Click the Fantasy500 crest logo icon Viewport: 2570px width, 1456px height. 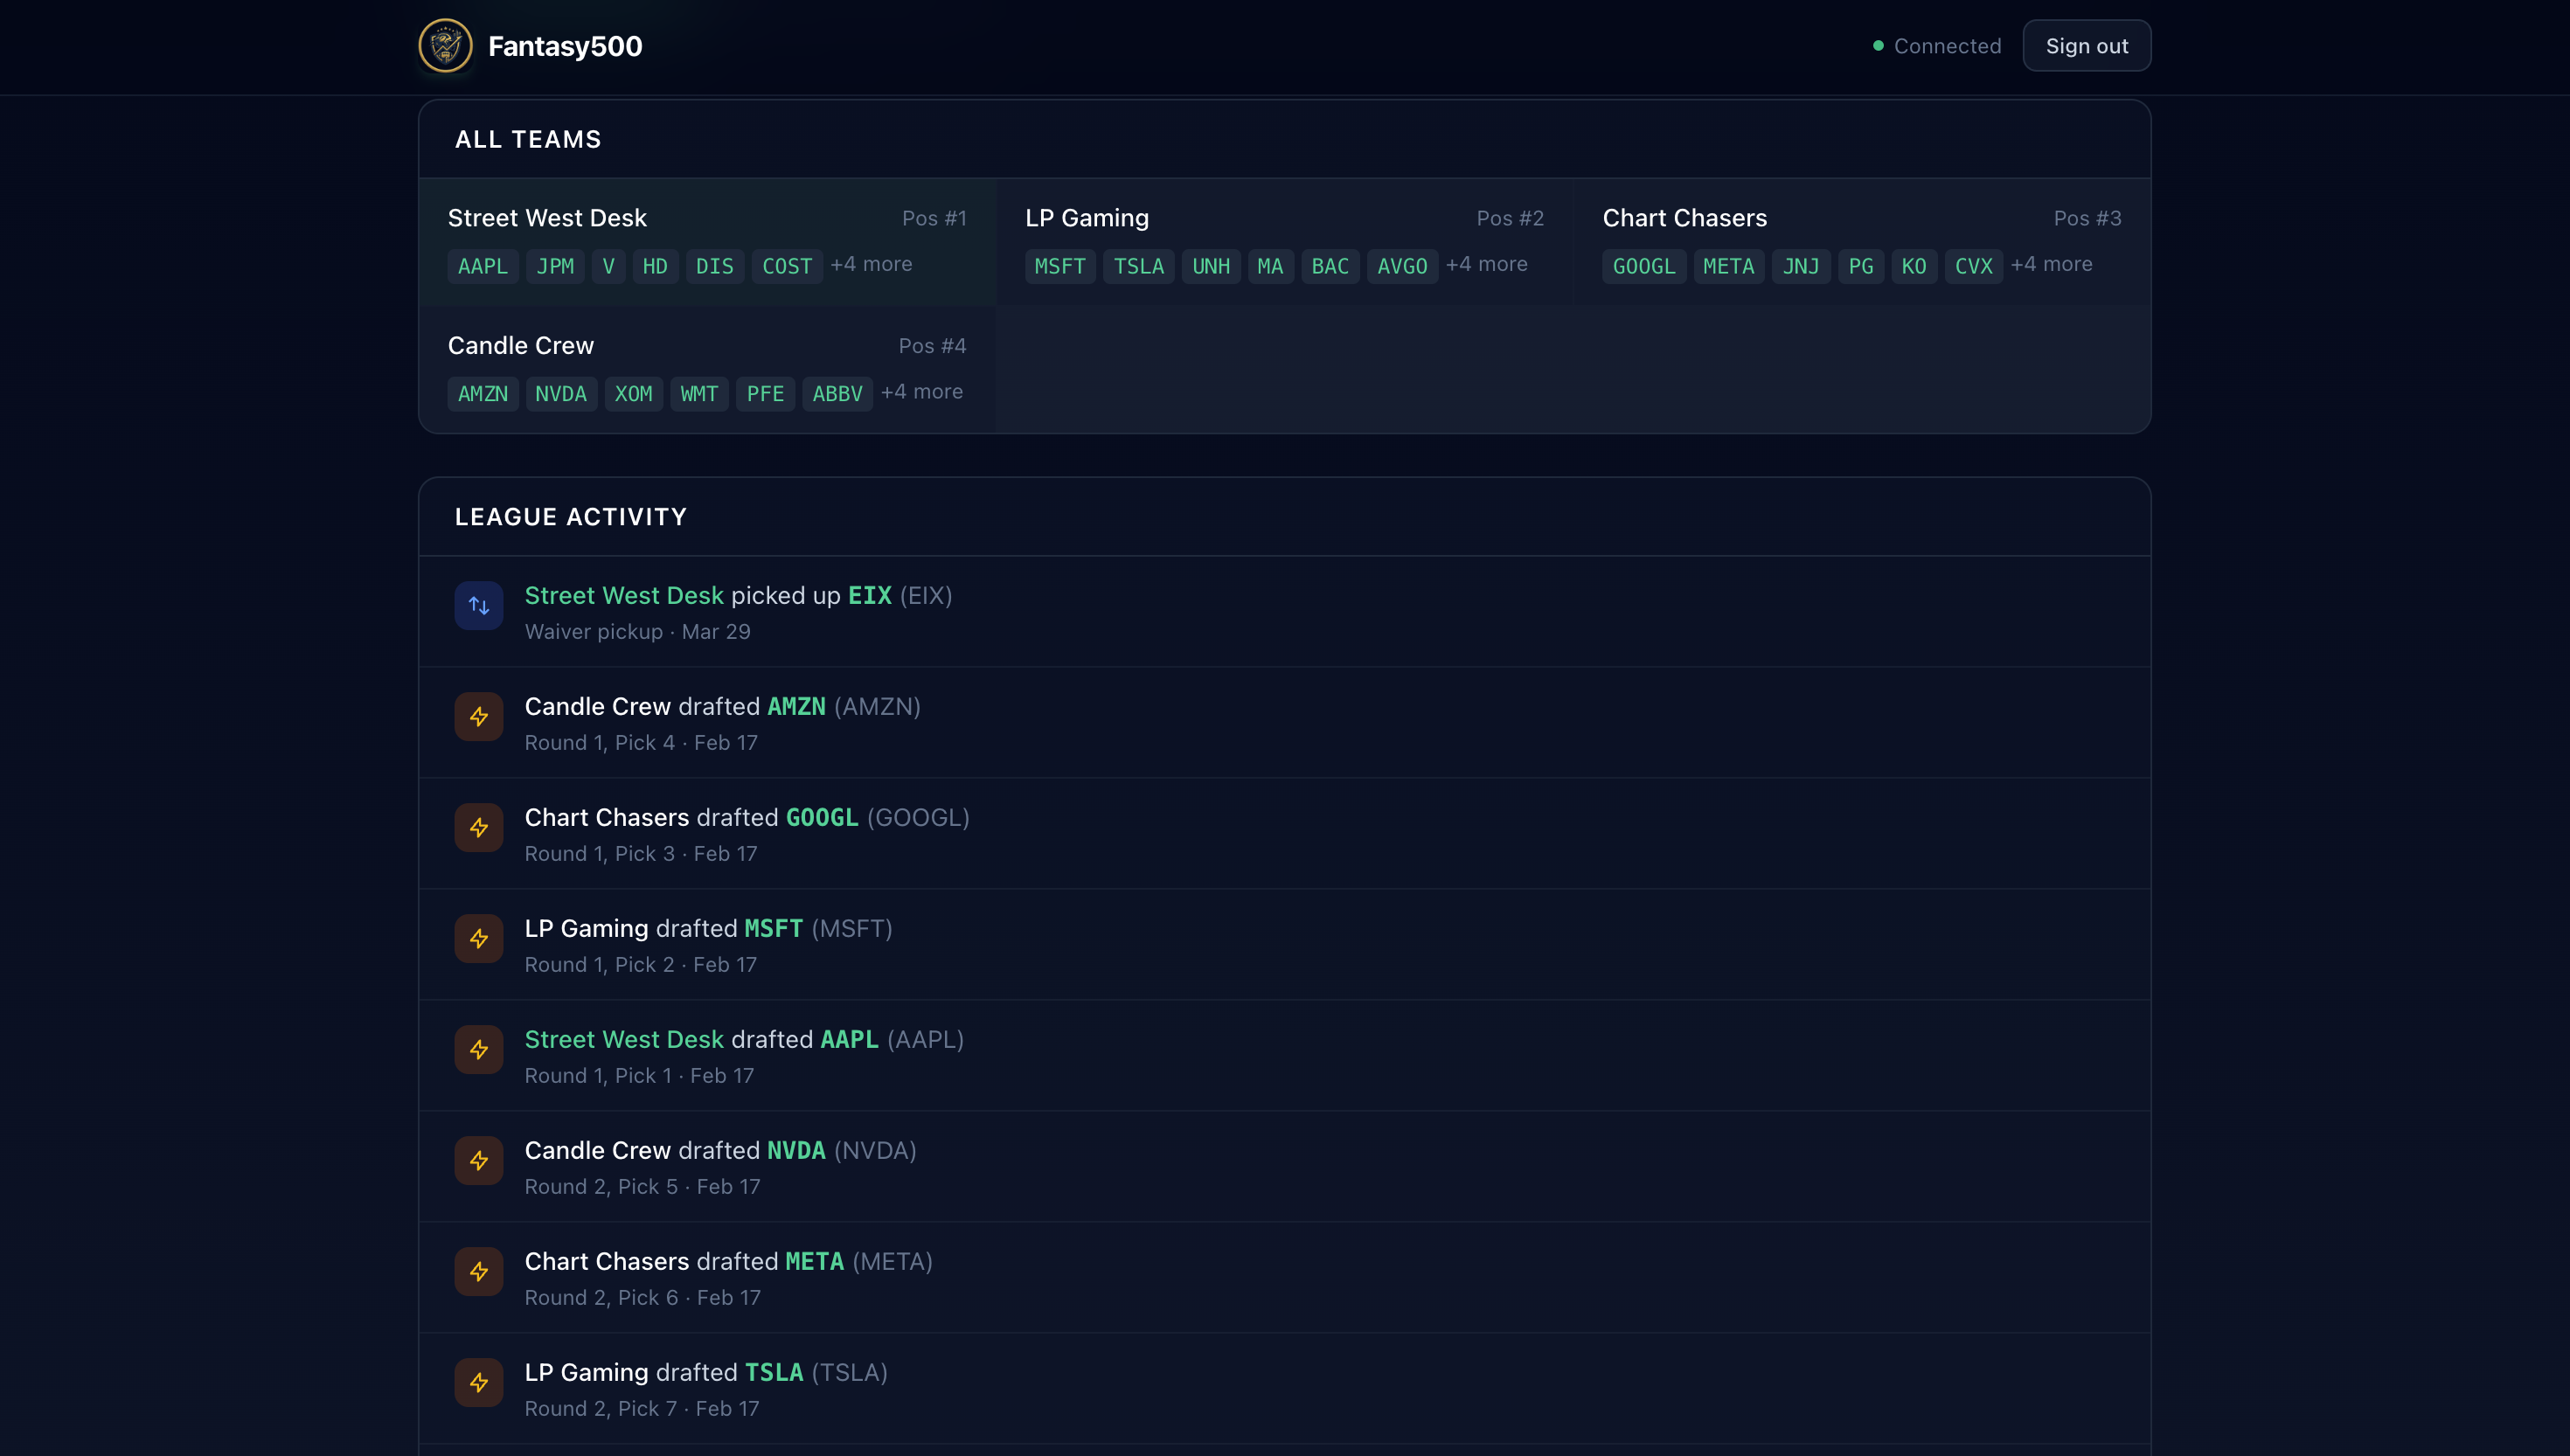[x=445, y=46]
